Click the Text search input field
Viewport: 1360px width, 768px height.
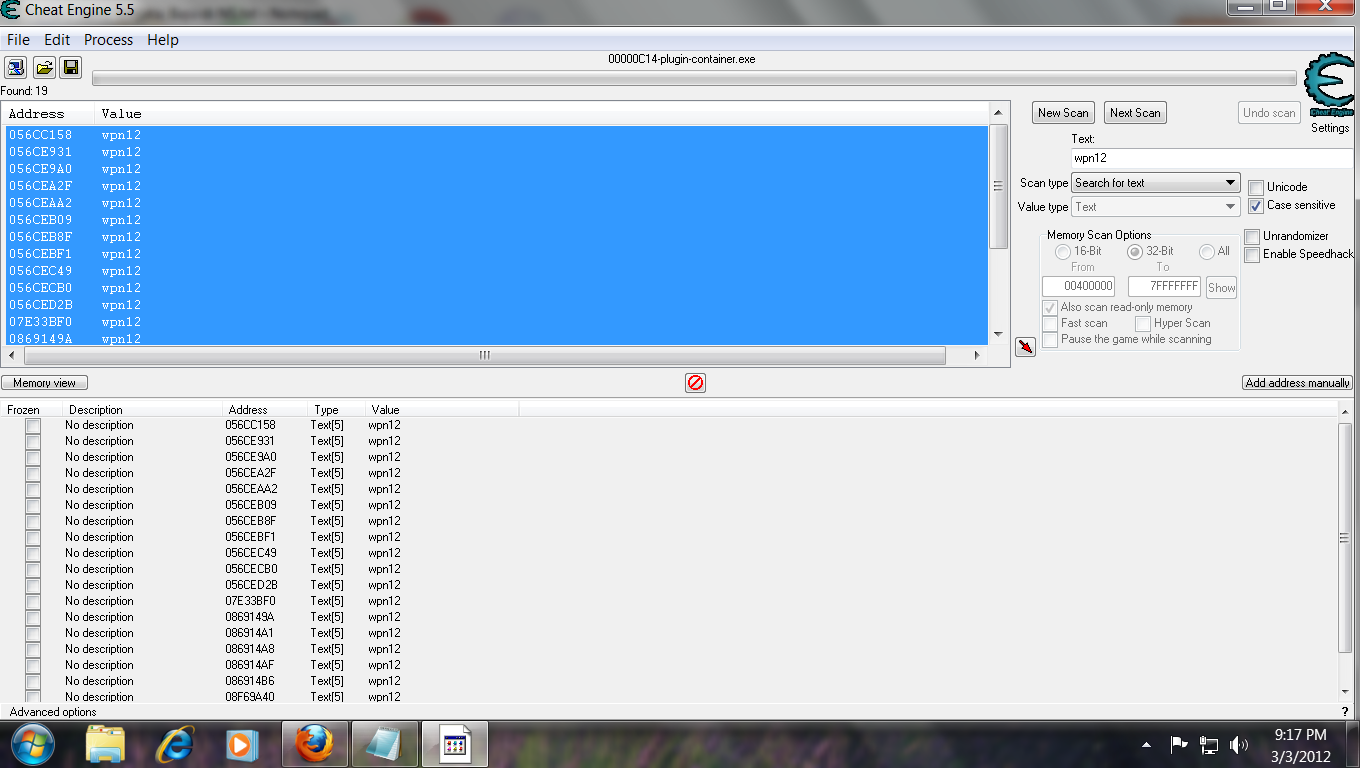click(1211, 158)
